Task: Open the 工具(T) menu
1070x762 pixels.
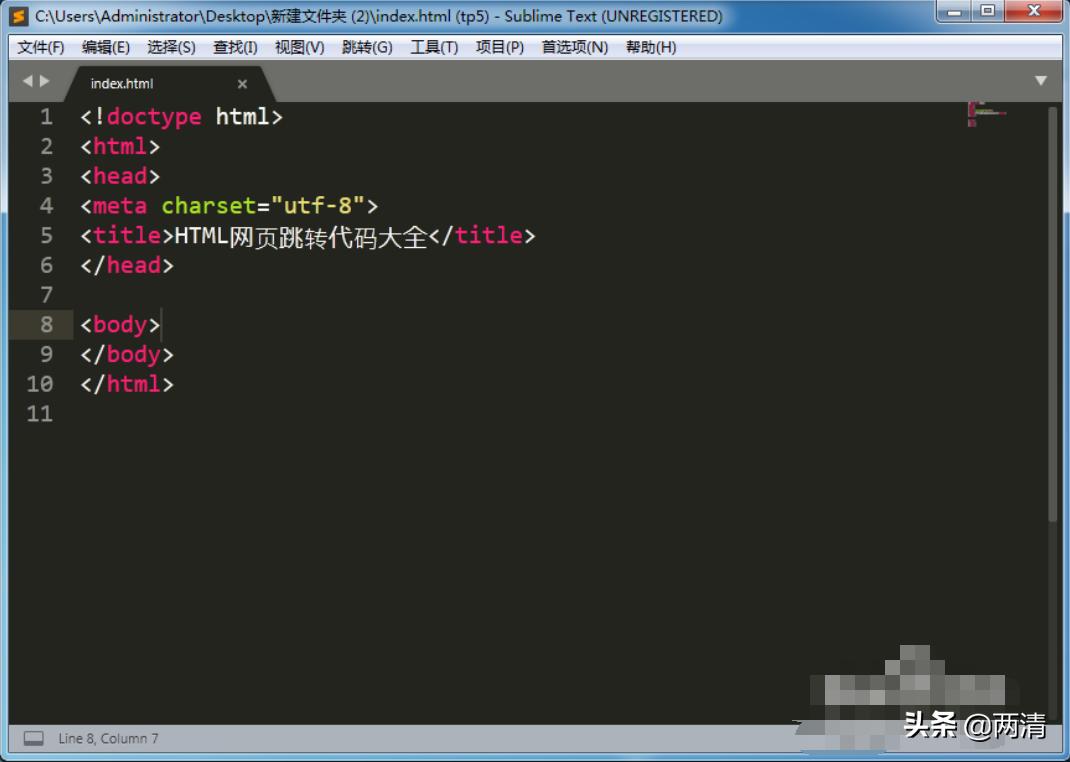Action: pos(434,47)
